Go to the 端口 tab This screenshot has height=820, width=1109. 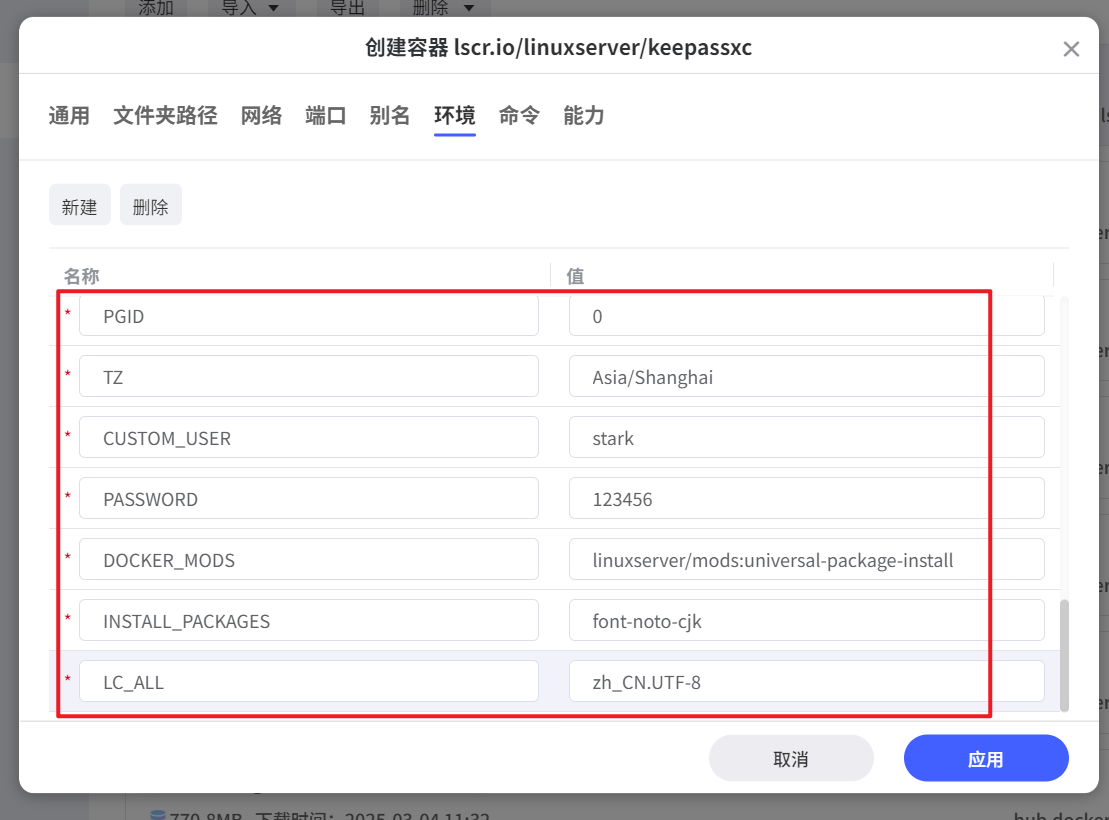click(x=325, y=115)
